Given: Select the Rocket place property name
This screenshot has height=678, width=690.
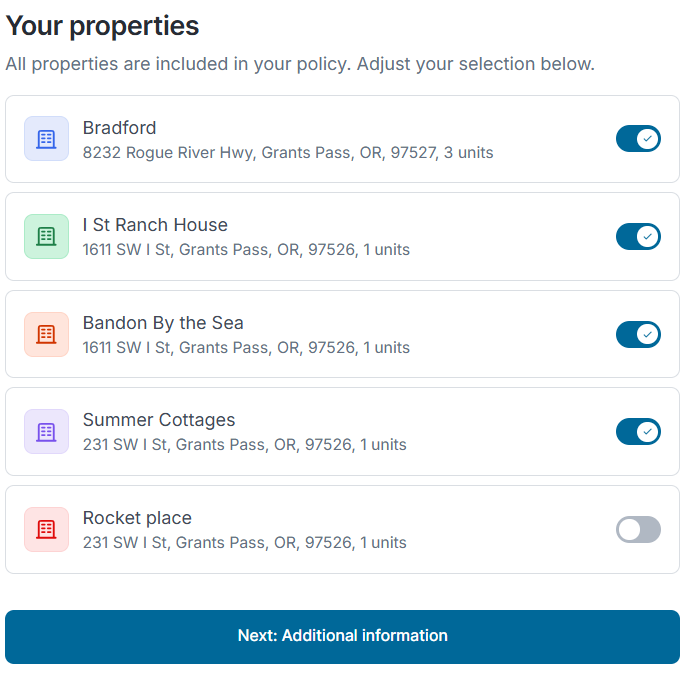Looking at the screenshot, I should pos(137,518).
